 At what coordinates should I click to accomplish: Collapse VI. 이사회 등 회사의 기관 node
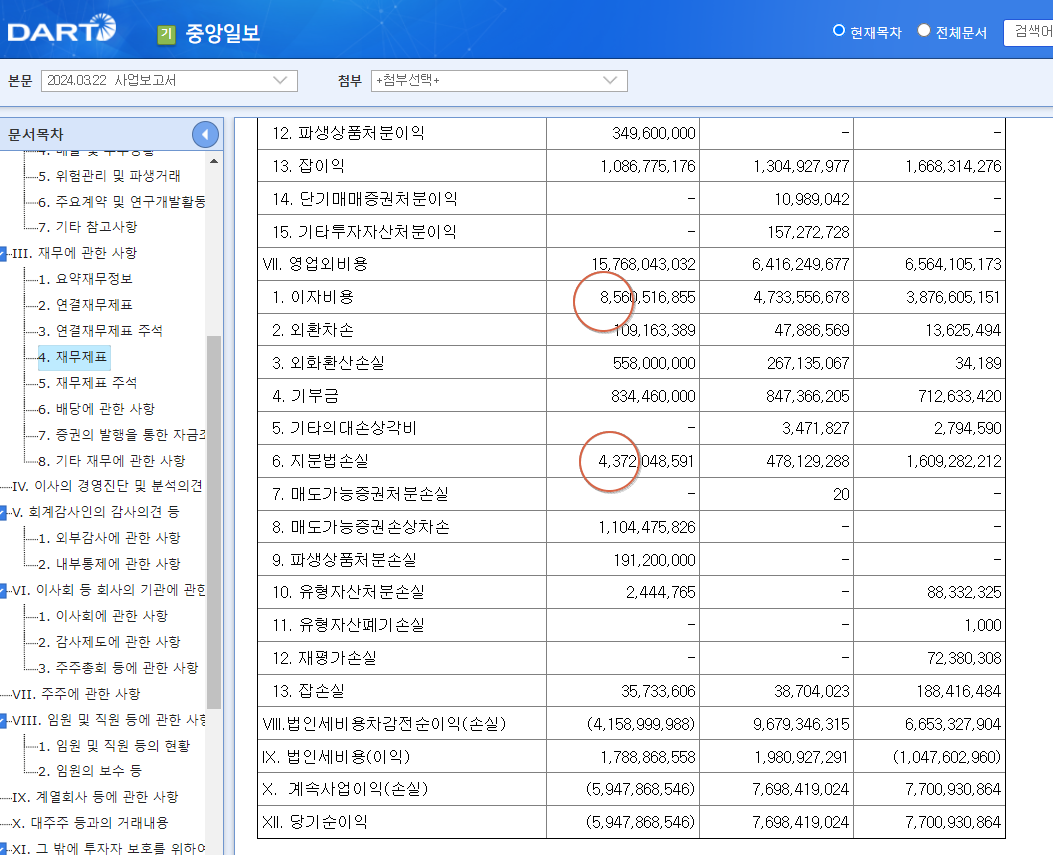(x=3, y=590)
